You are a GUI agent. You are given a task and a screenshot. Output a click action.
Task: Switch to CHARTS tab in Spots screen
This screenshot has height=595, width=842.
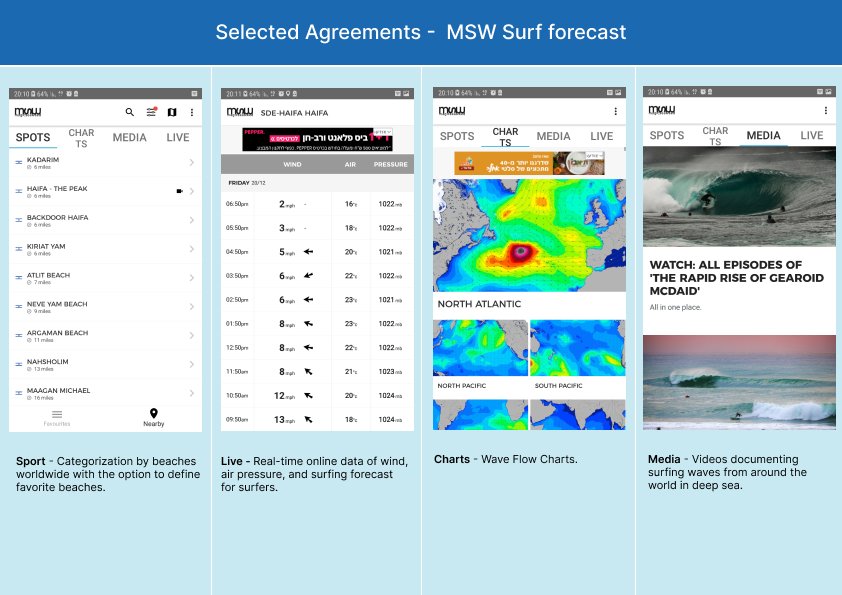pyautogui.click(x=81, y=138)
